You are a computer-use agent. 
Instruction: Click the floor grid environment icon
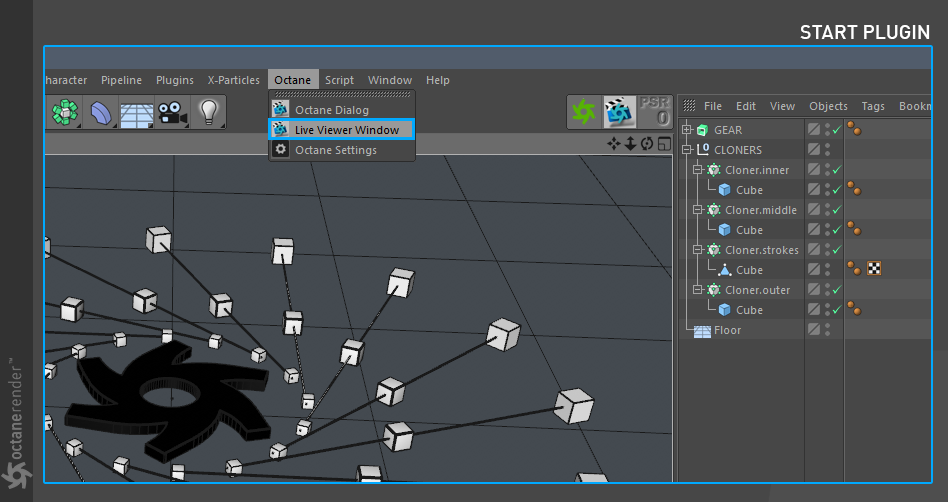[137, 113]
